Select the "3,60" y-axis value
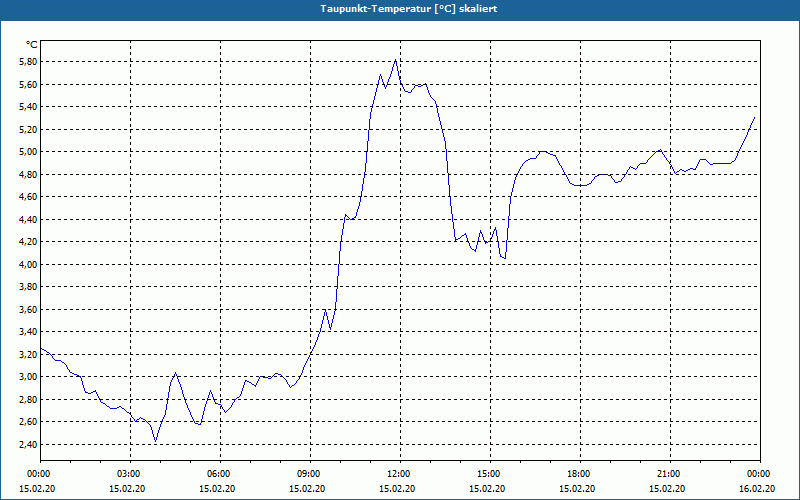The height and width of the screenshot is (500, 800). (29, 309)
